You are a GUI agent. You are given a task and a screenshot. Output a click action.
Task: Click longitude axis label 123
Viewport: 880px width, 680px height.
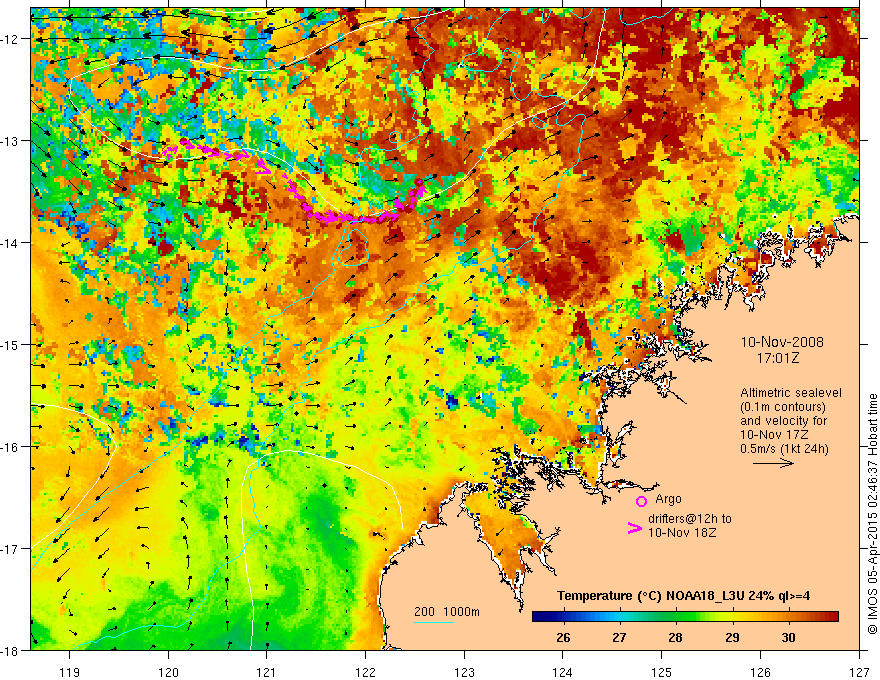pyautogui.click(x=464, y=672)
